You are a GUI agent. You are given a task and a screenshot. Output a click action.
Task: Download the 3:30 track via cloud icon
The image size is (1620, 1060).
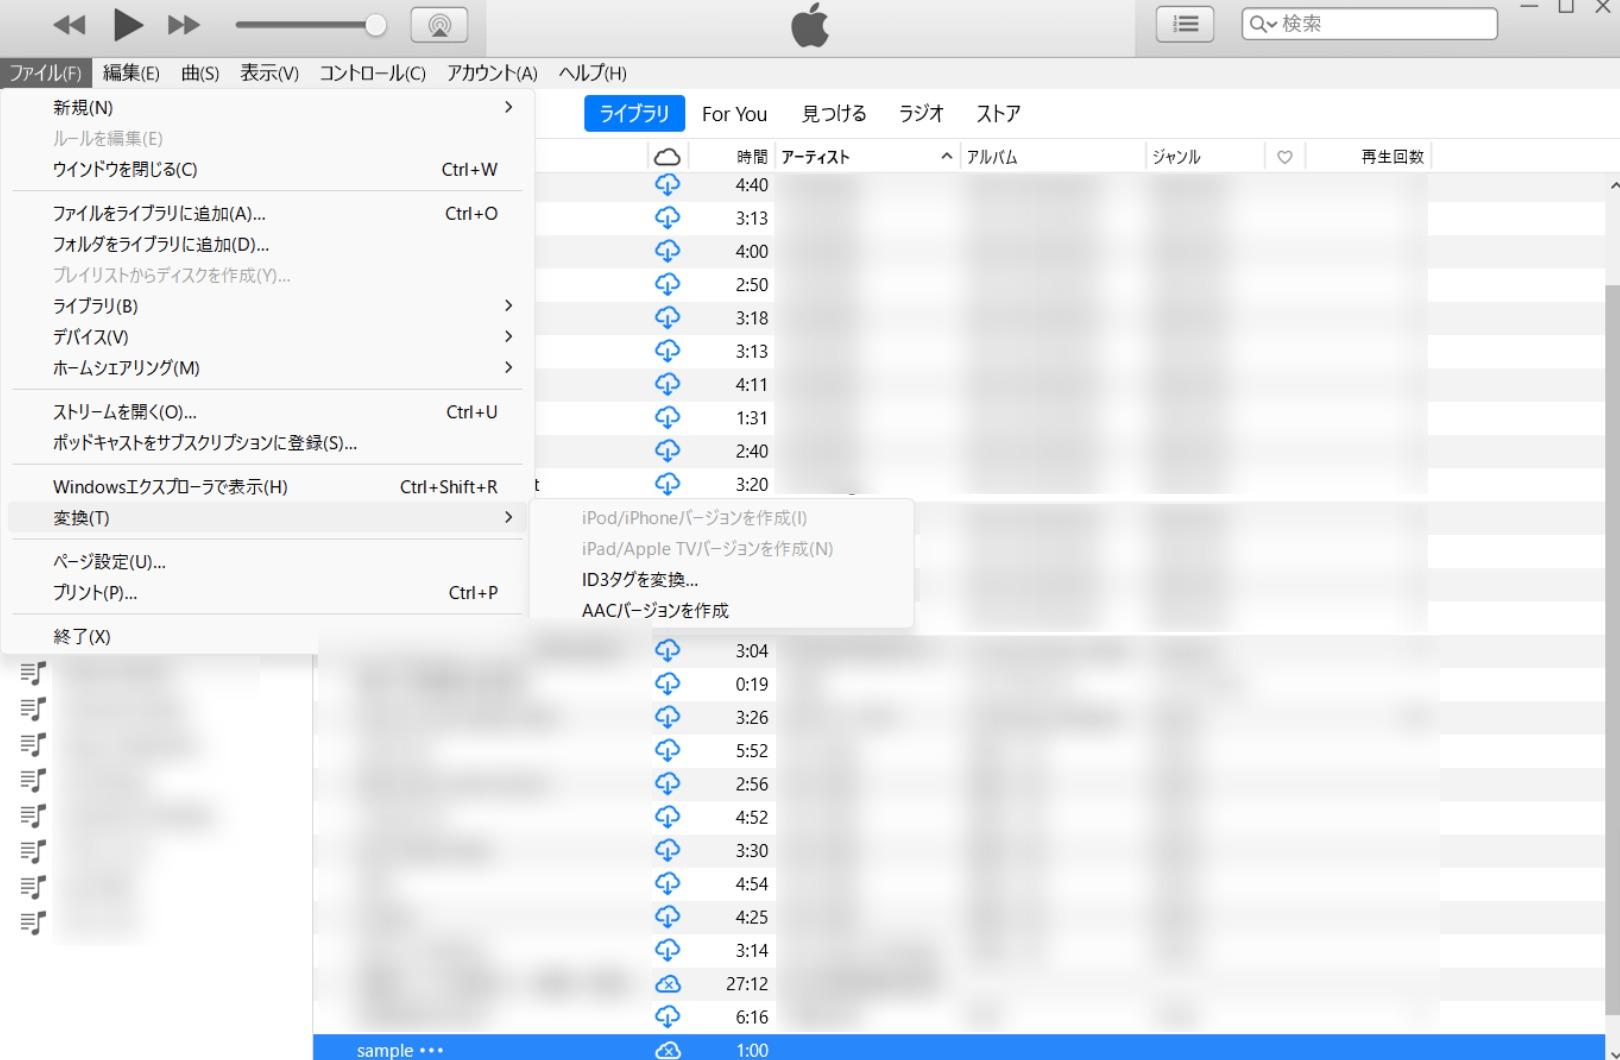(667, 851)
